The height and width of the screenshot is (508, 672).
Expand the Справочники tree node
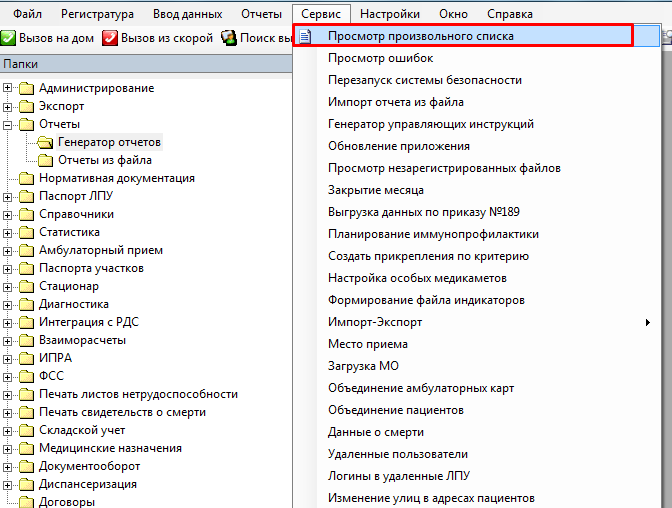(x=7, y=215)
